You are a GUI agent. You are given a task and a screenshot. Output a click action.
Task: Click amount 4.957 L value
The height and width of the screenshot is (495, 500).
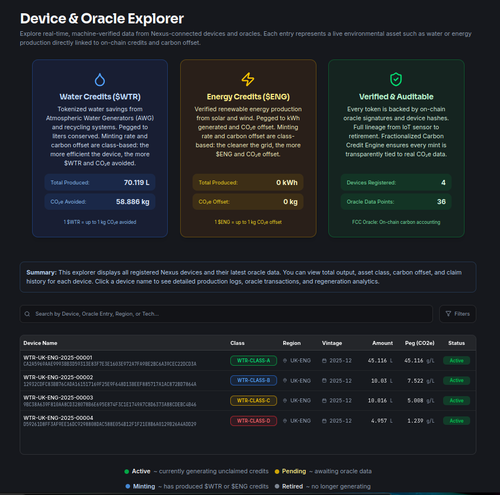coord(382,421)
